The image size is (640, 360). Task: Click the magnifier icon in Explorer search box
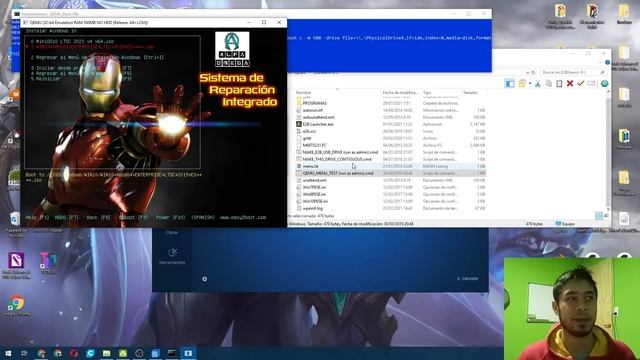click(x=602, y=72)
